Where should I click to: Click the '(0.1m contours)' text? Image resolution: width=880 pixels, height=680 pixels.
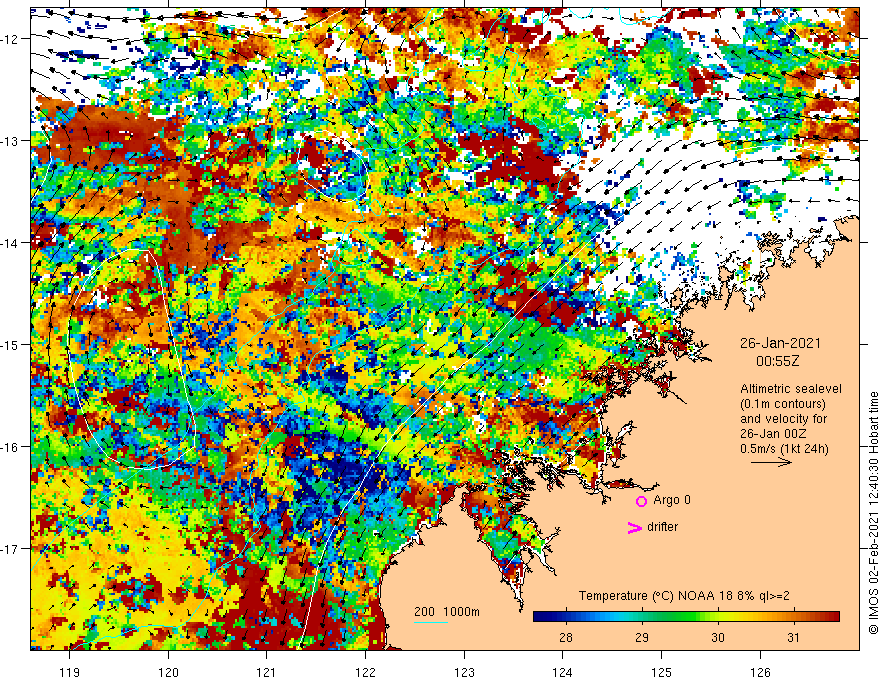783,404
